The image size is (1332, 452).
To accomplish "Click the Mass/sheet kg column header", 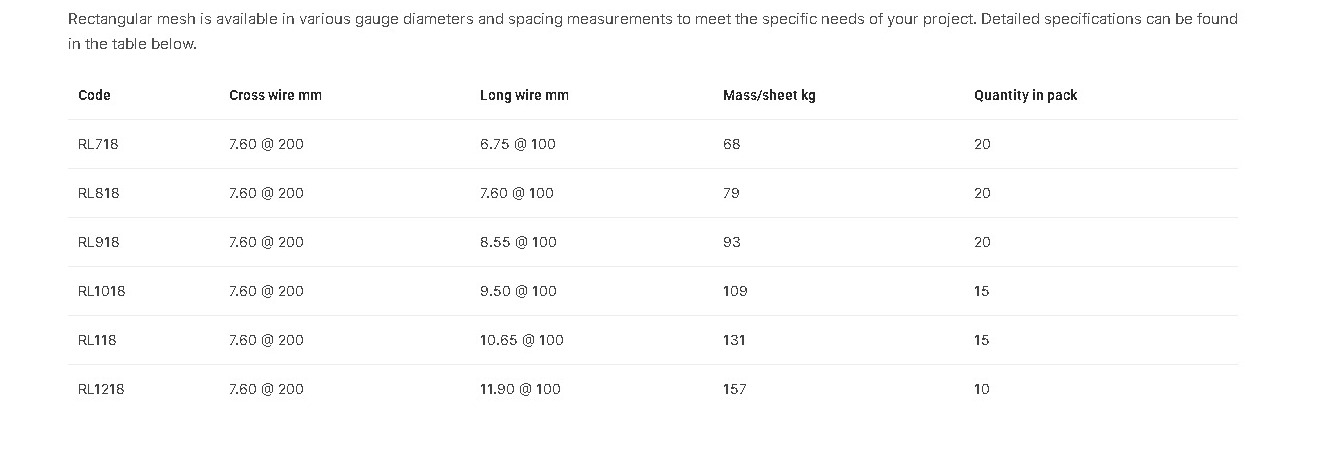I will [x=769, y=95].
